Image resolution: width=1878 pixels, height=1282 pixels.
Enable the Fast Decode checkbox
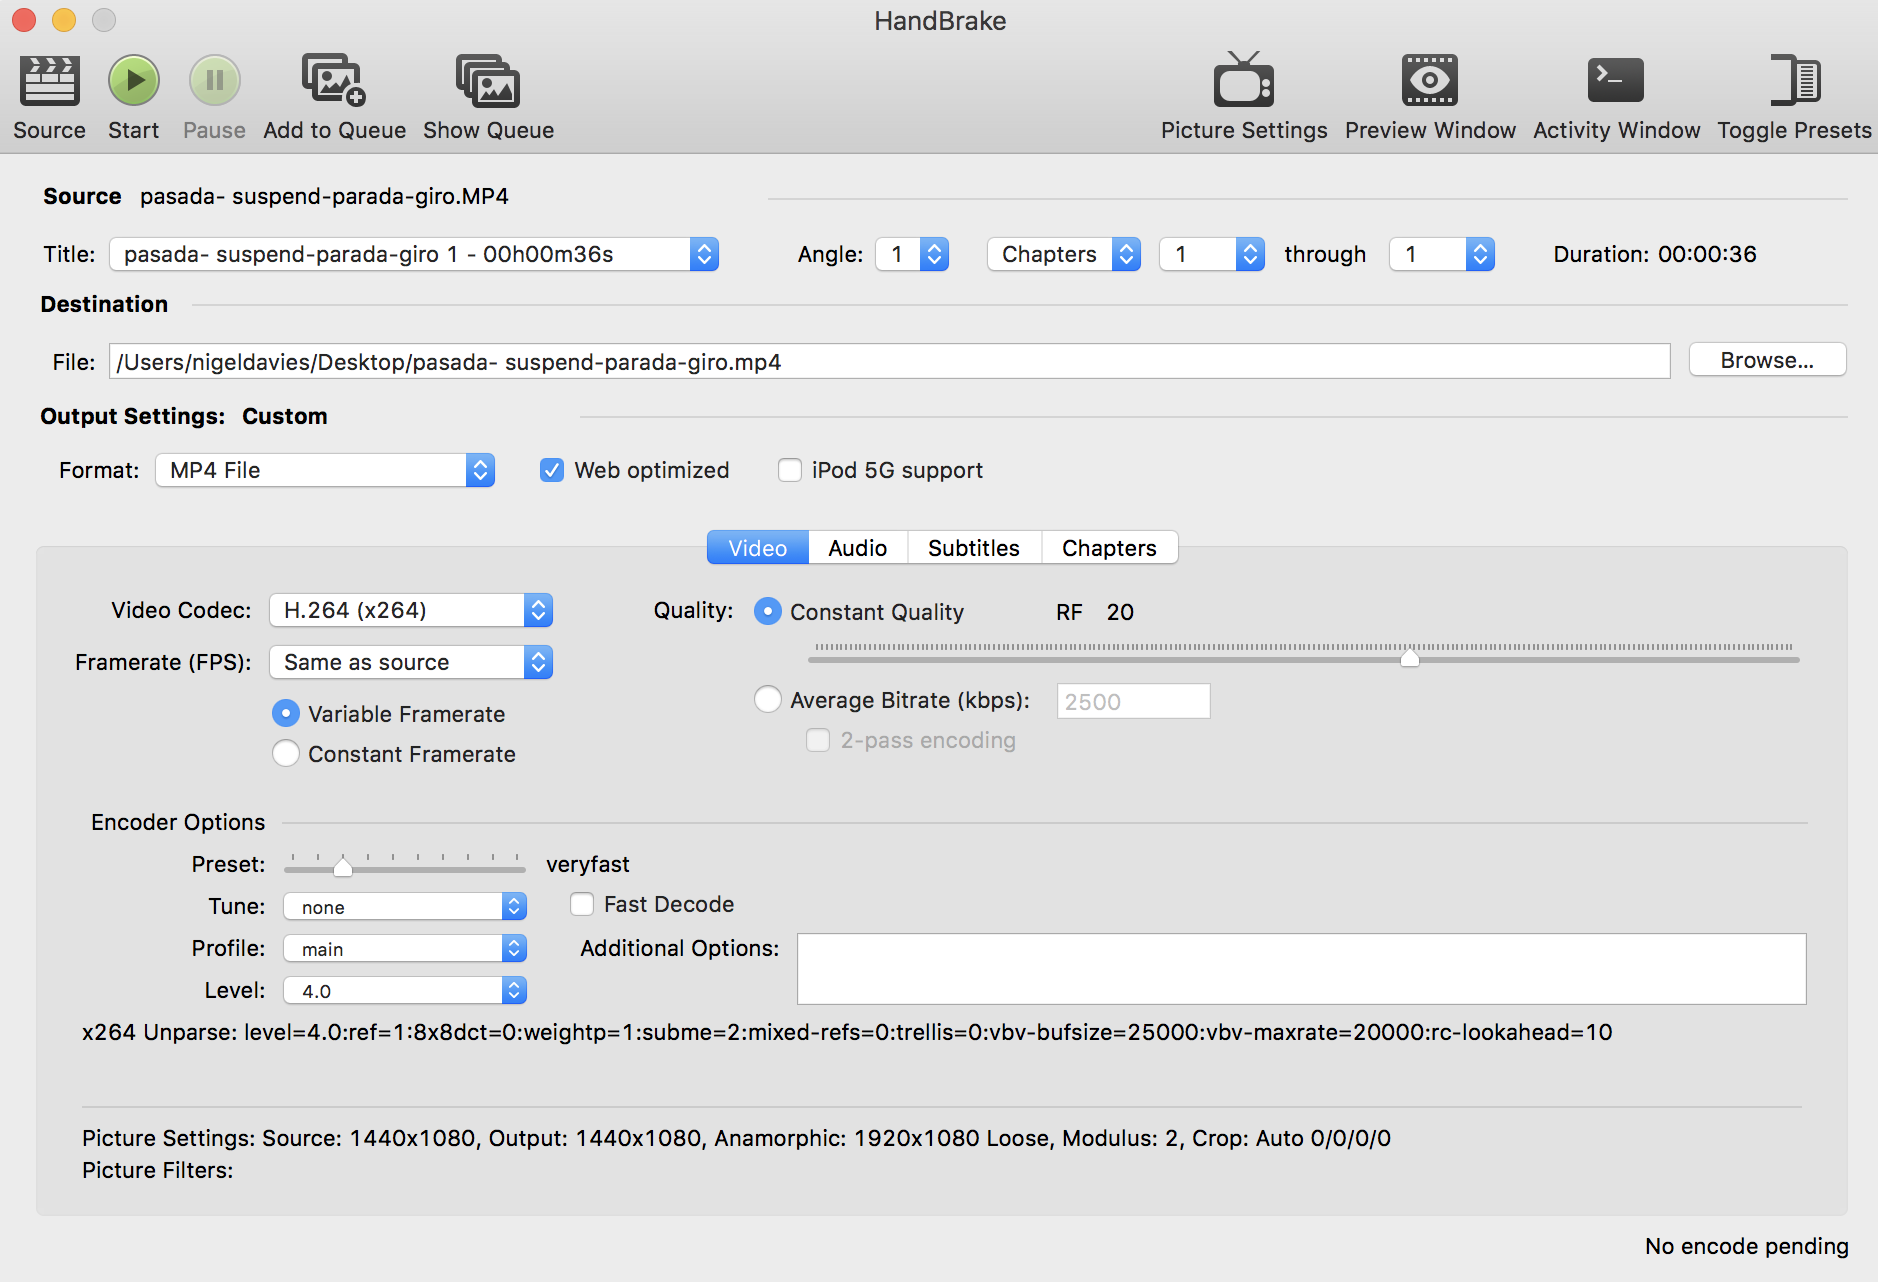pyautogui.click(x=582, y=904)
